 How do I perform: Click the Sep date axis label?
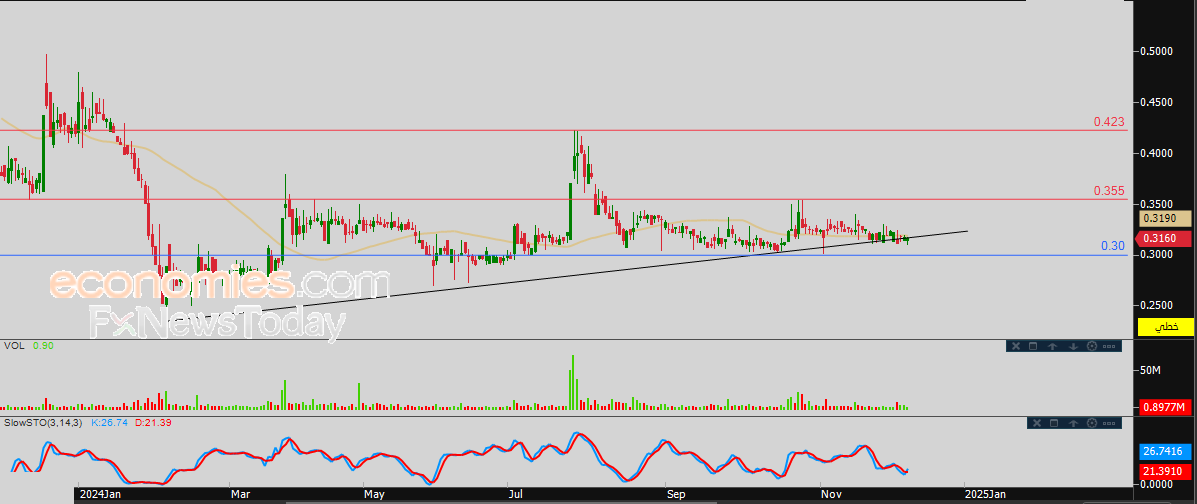[x=675, y=495]
